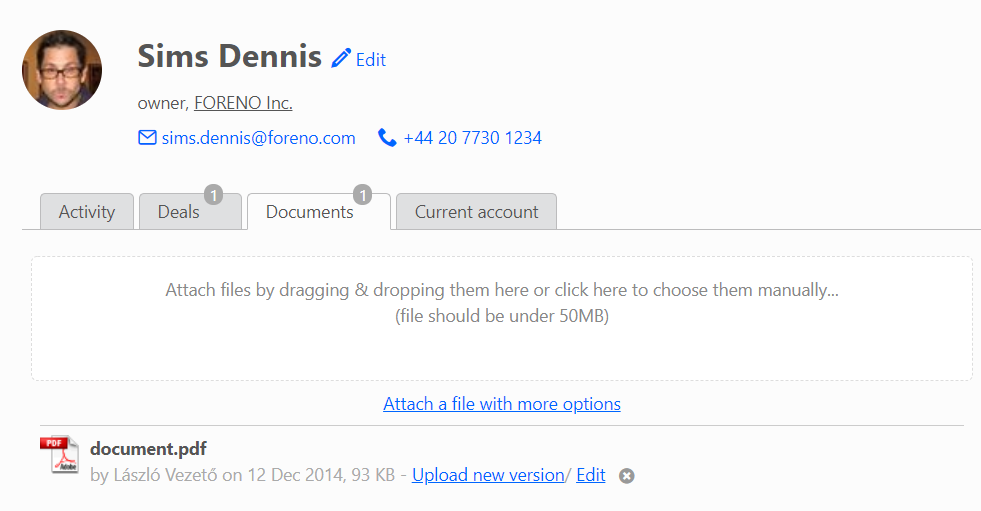Screen dimensions: 981x511
Task: Open Attach a file with more options
Action: click(502, 404)
